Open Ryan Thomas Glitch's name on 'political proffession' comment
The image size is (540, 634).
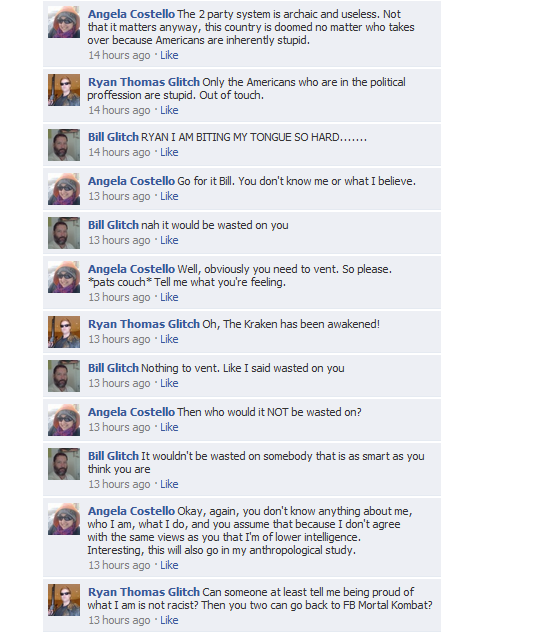click(x=144, y=82)
